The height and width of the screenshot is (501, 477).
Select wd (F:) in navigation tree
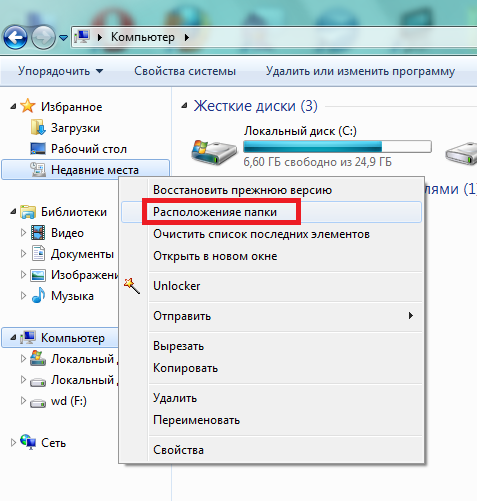tap(69, 401)
